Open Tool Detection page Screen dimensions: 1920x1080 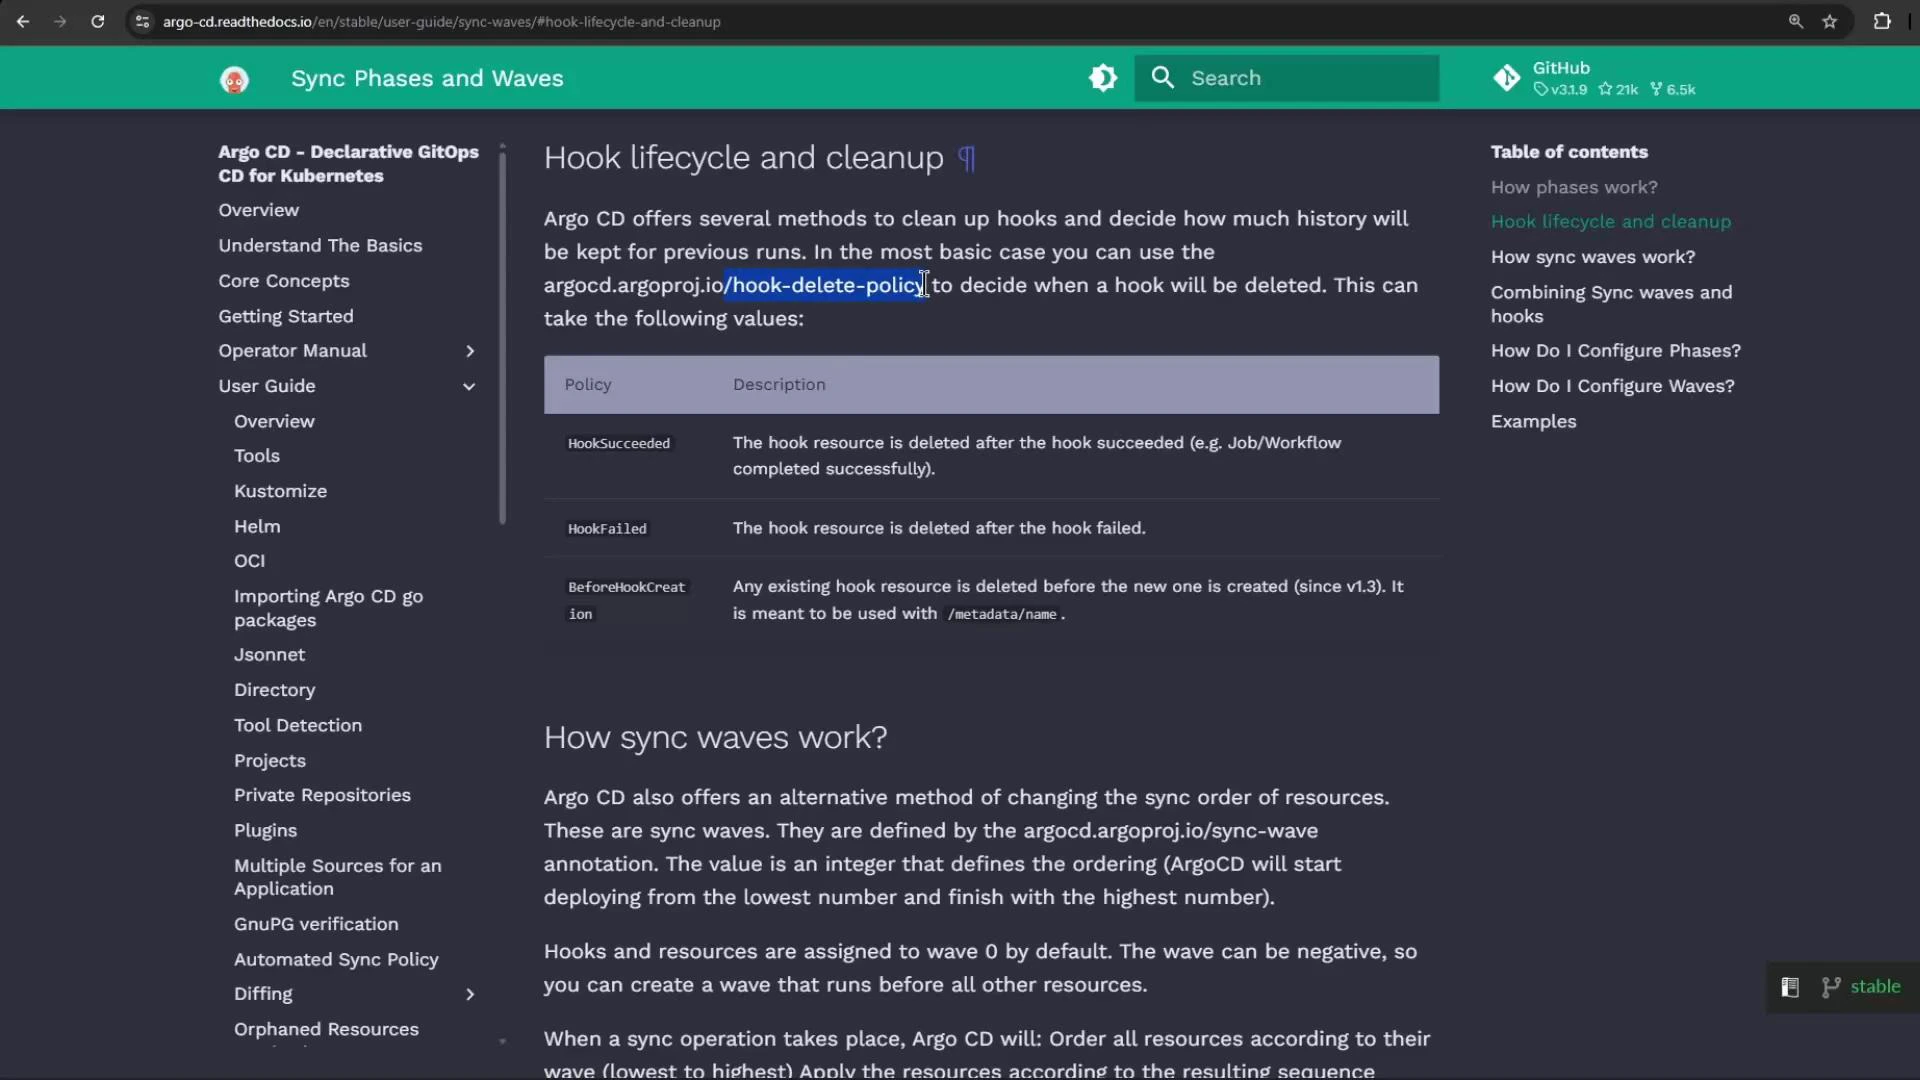[x=298, y=725]
